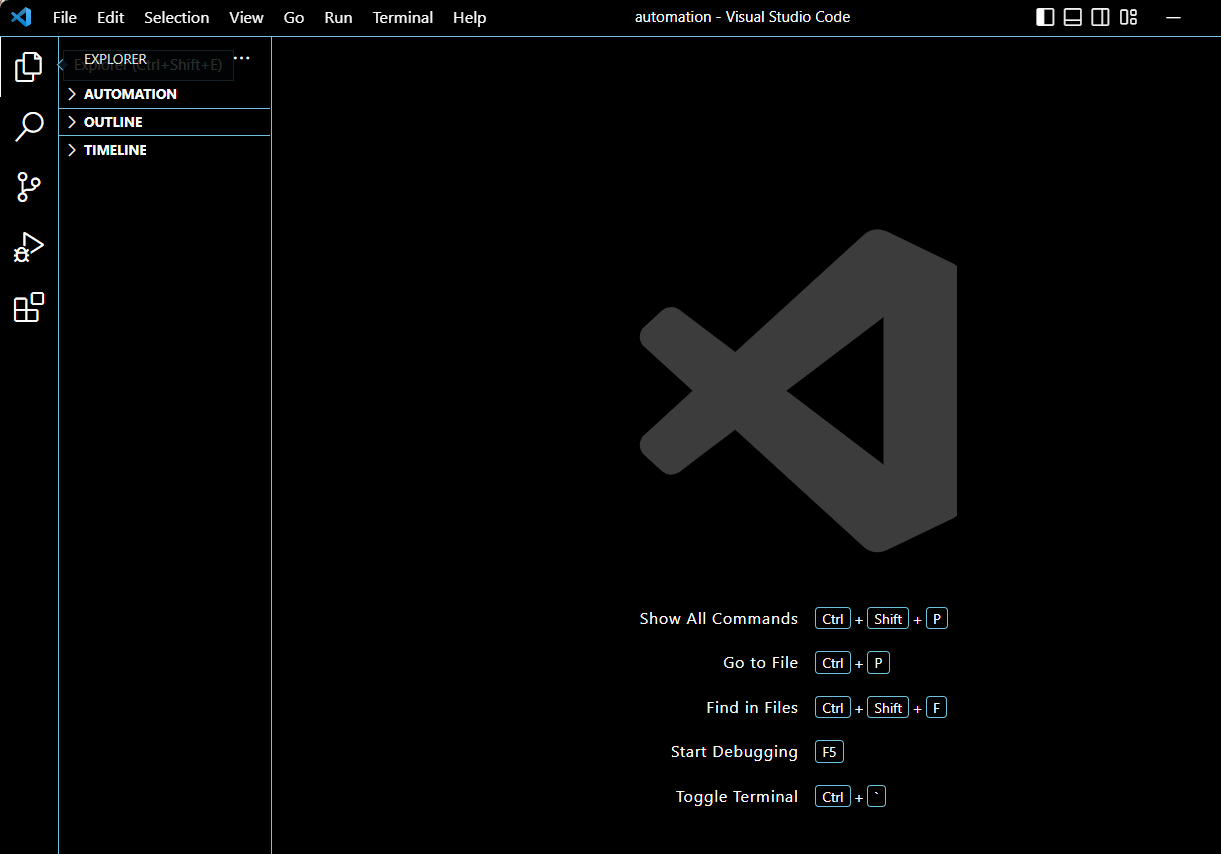Viewport: 1221px width, 854px height.
Task: Click the 'Show All Commands' hint text
Action: [719, 619]
